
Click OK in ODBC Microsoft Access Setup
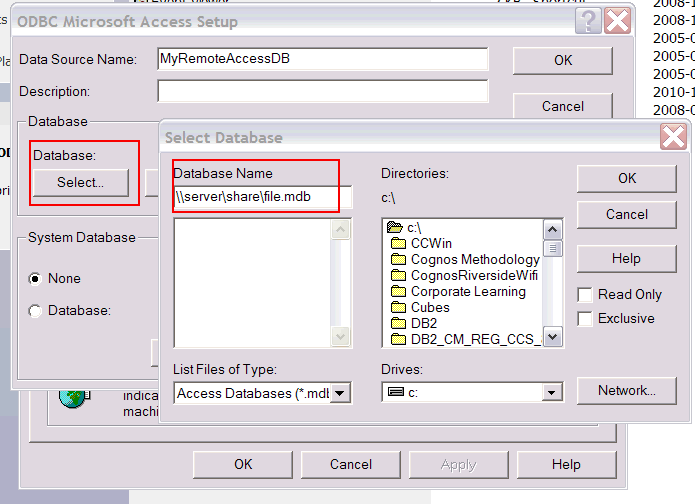point(563,60)
